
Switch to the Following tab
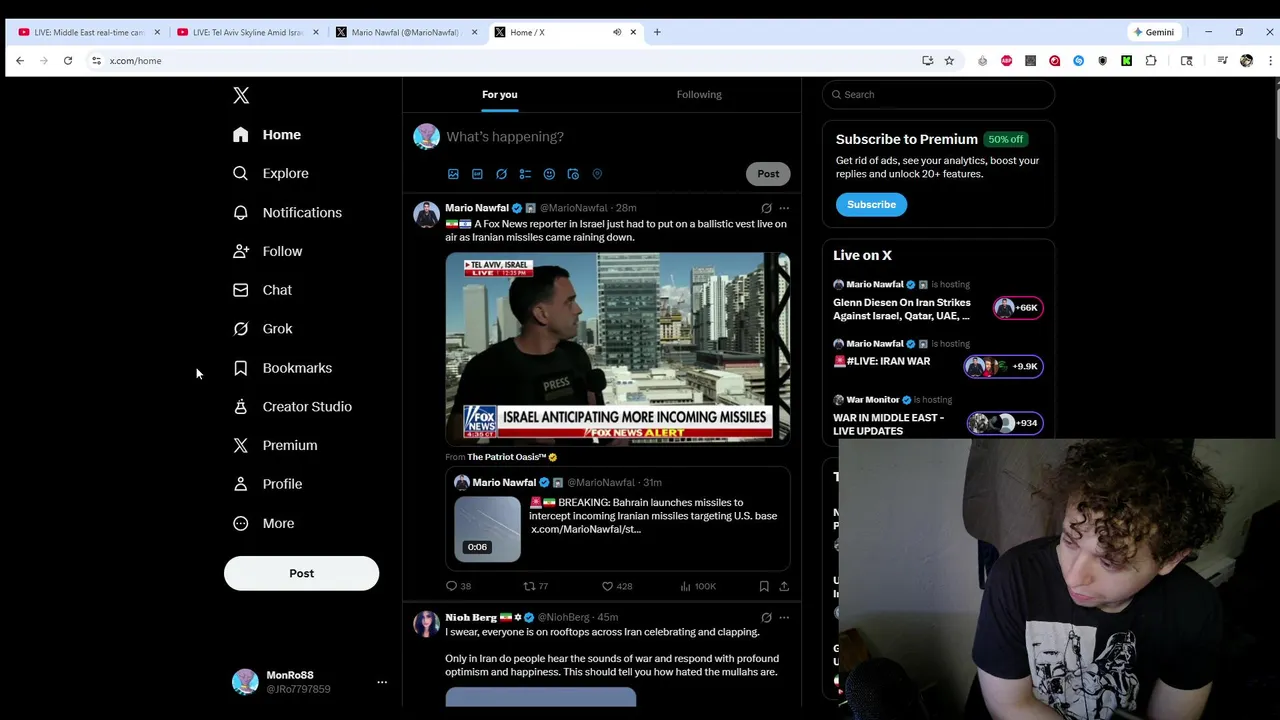pyautogui.click(x=699, y=94)
